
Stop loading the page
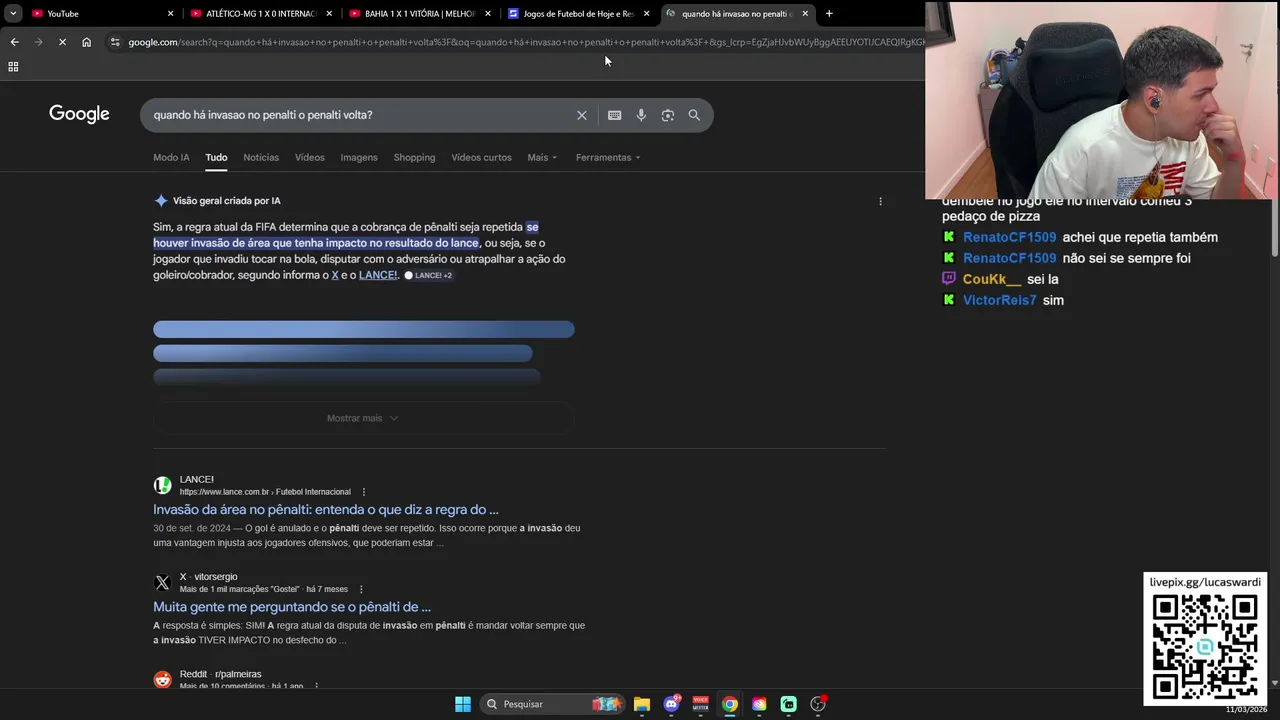point(62,42)
